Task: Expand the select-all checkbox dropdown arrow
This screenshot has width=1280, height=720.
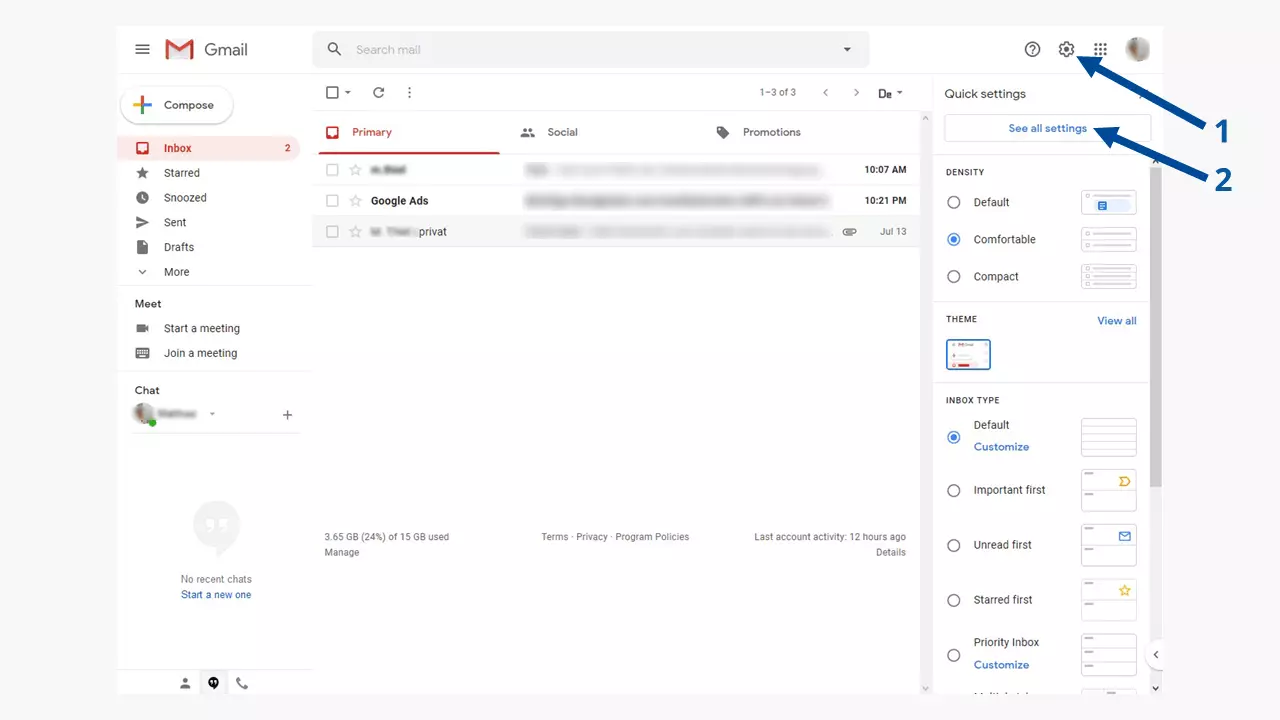Action: pyautogui.click(x=348, y=93)
